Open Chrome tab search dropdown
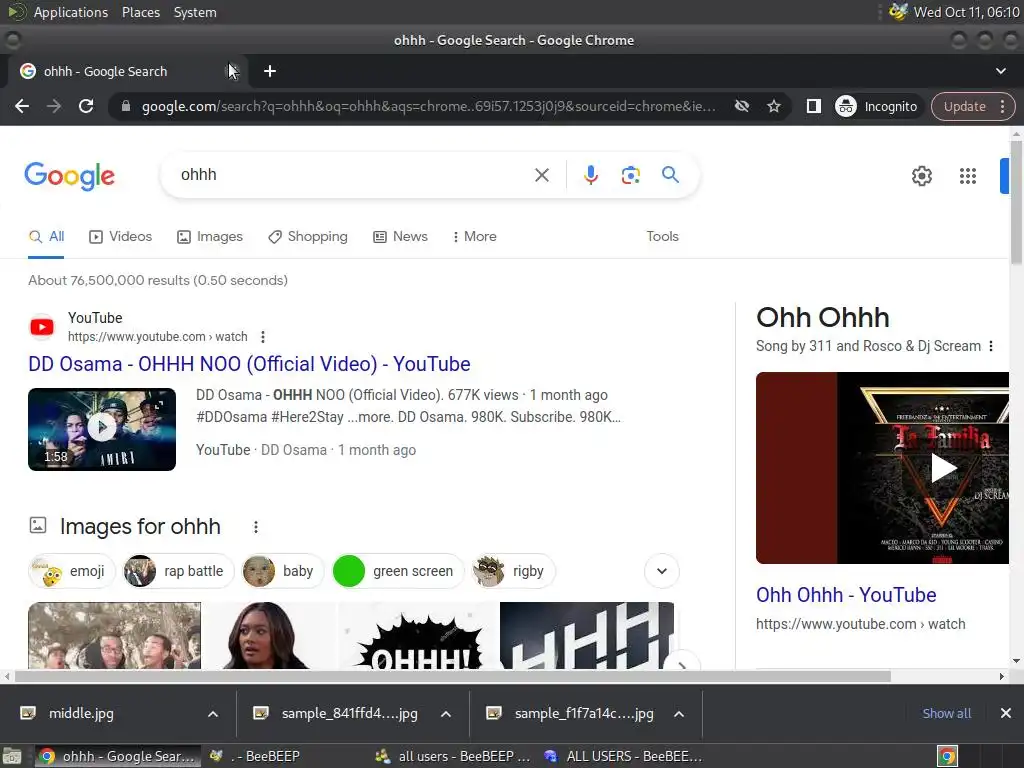The width and height of the screenshot is (1024, 768). pyautogui.click(x=1000, y=71)
